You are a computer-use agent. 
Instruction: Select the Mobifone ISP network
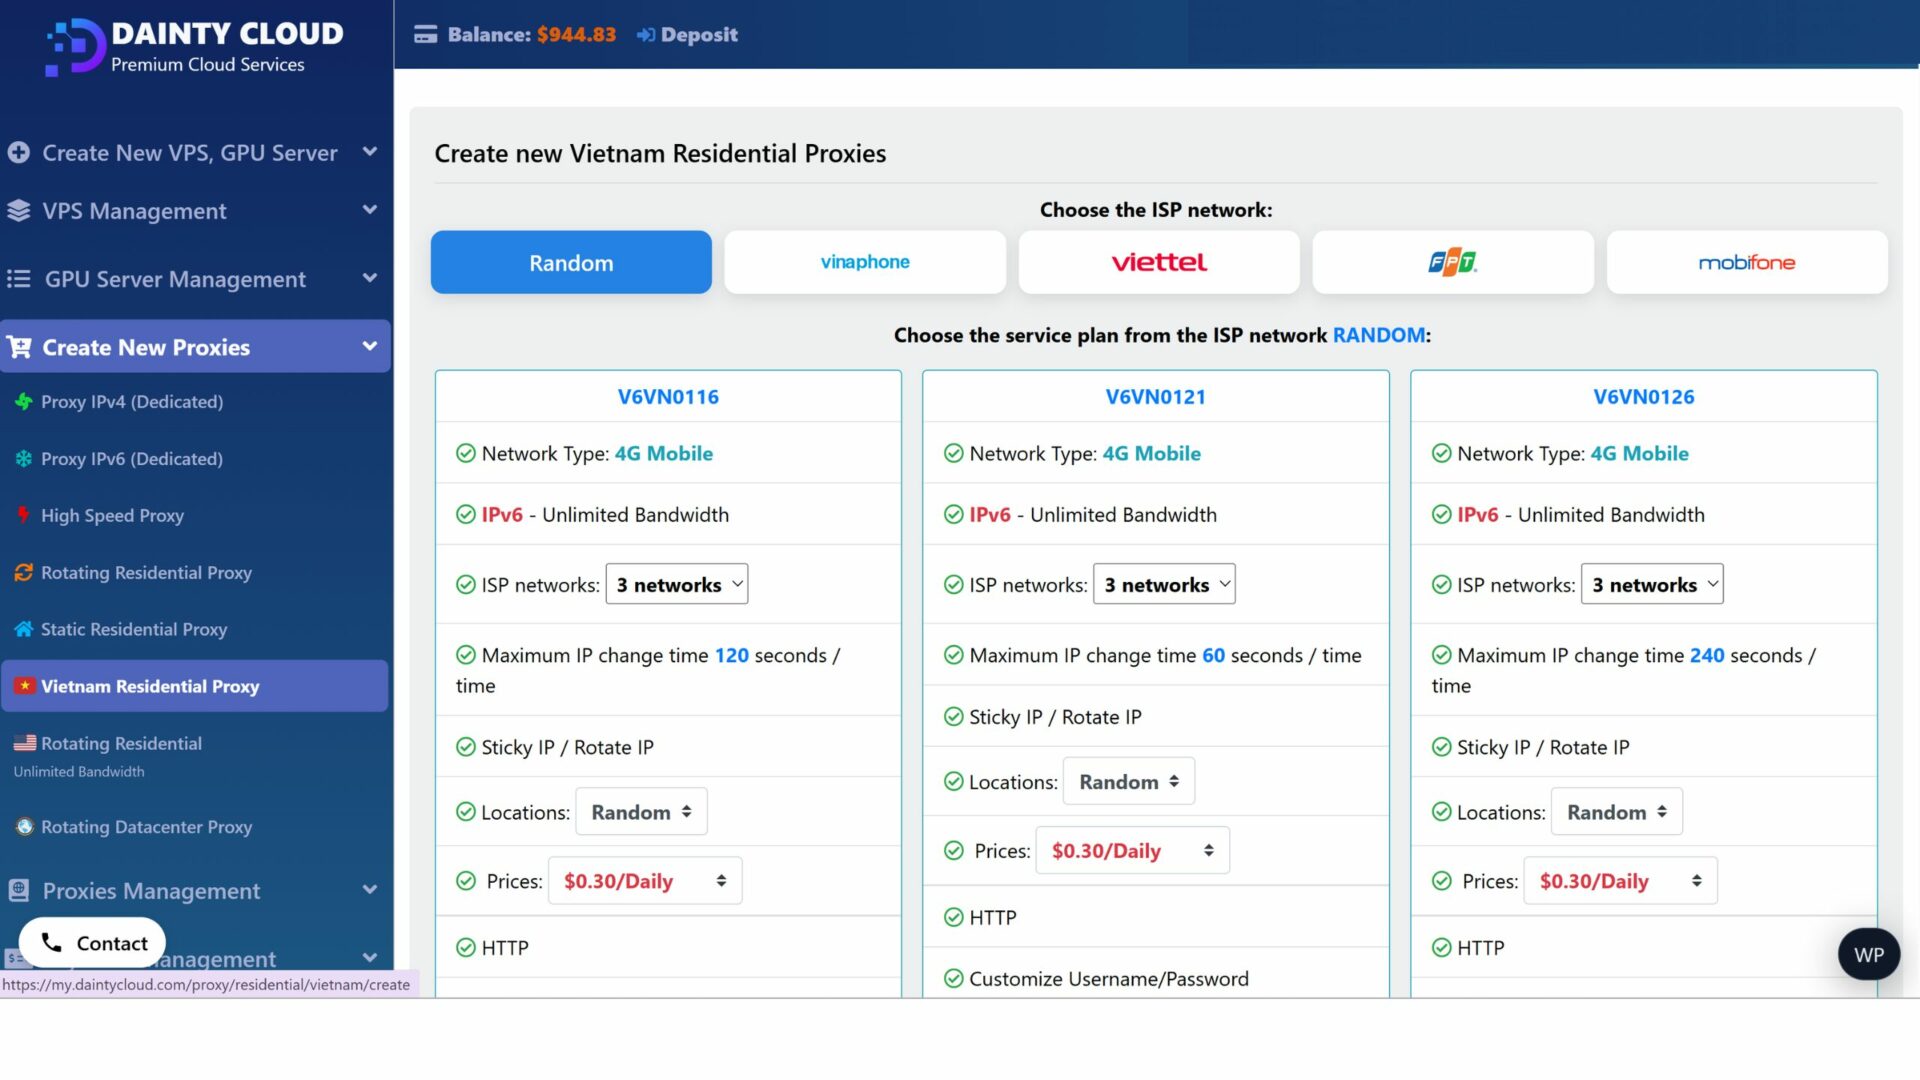coord(1747,262)
